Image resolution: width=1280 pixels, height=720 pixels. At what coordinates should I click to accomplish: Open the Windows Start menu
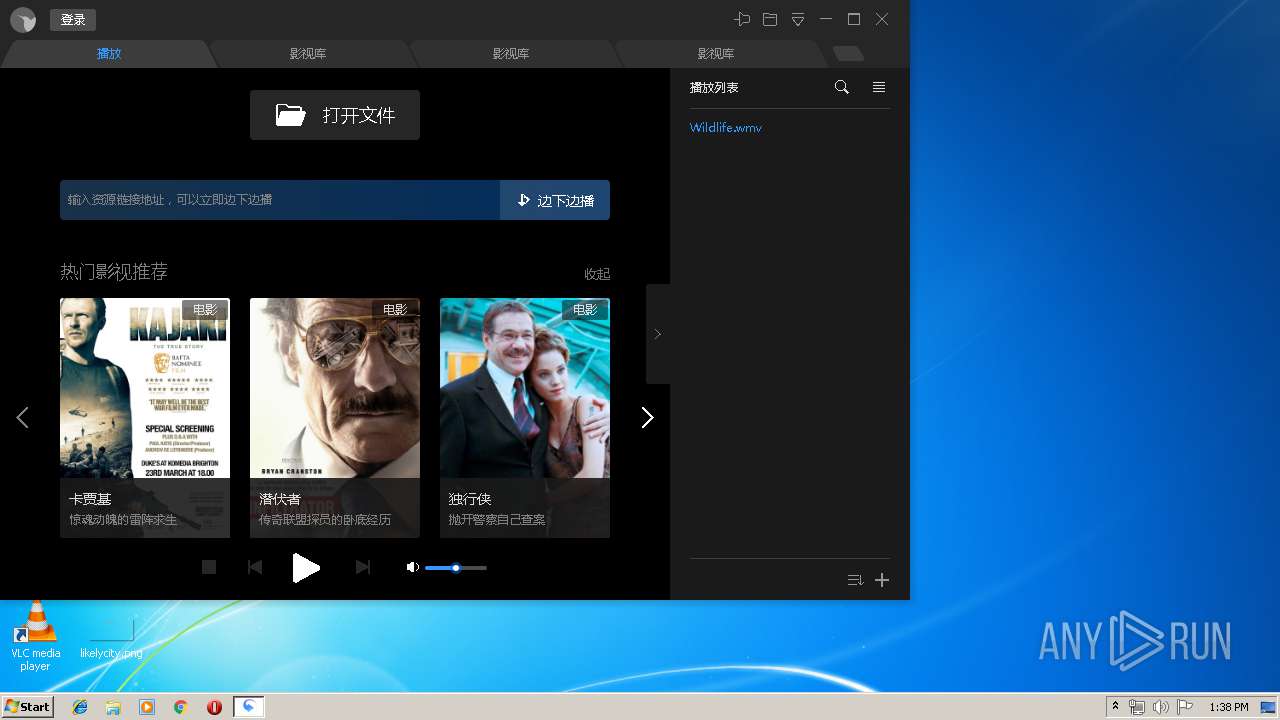28,707
